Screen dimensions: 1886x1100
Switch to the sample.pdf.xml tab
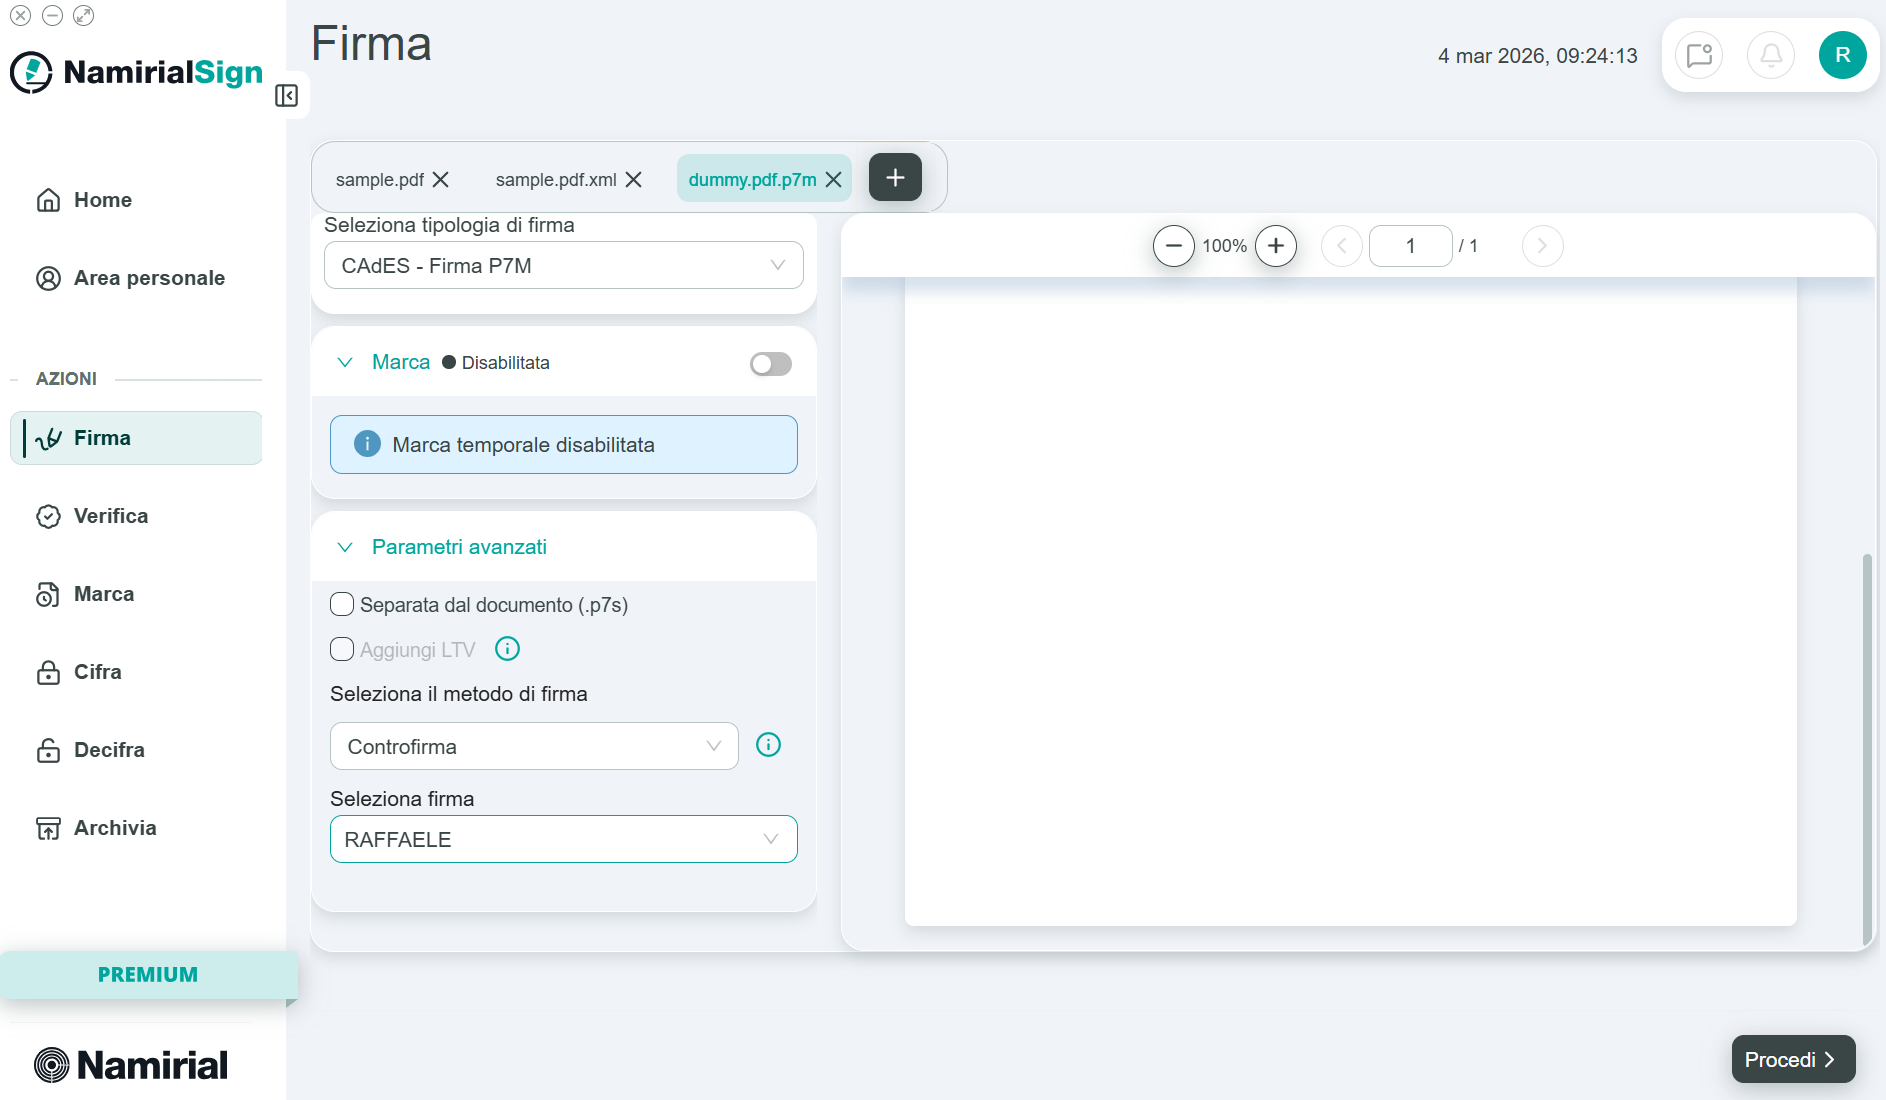click(556, 180)
